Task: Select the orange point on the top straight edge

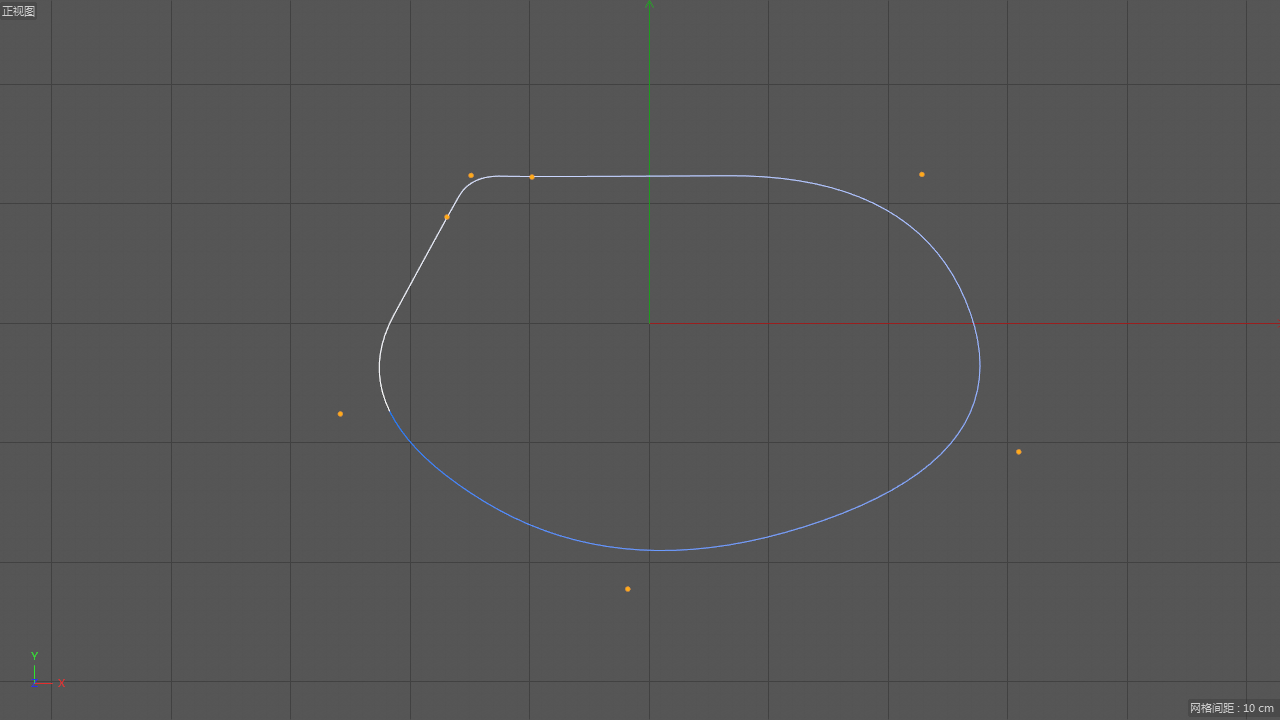Action: tap(532, 177)
